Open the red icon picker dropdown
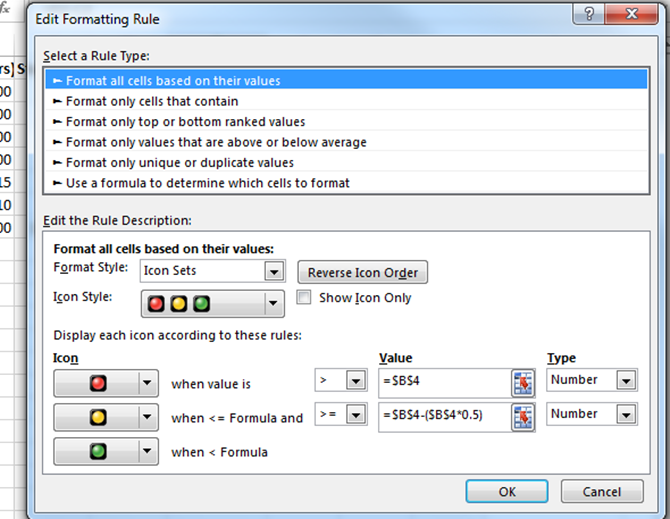This screenshot has width=670, height=519. coord(147,382)
